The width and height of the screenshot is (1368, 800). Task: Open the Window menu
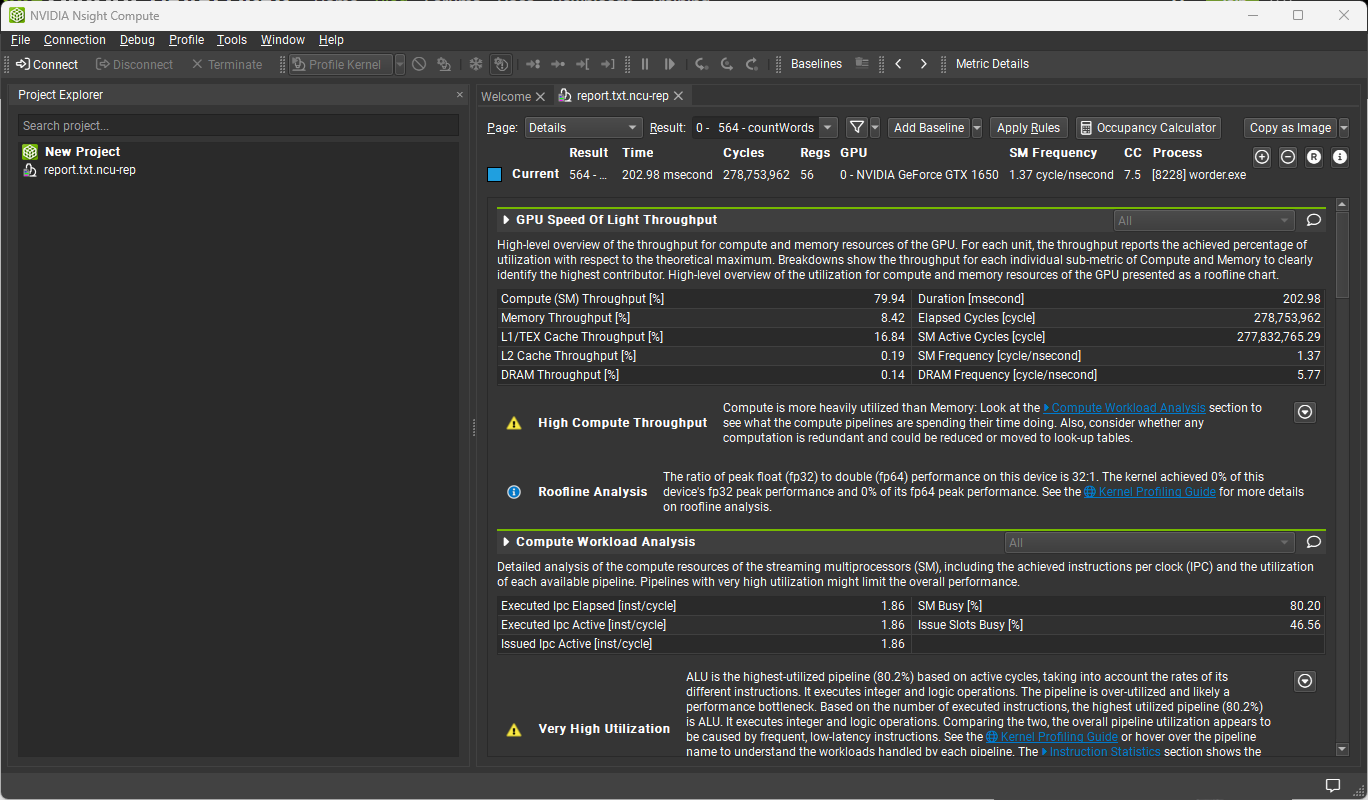(283, 40)
